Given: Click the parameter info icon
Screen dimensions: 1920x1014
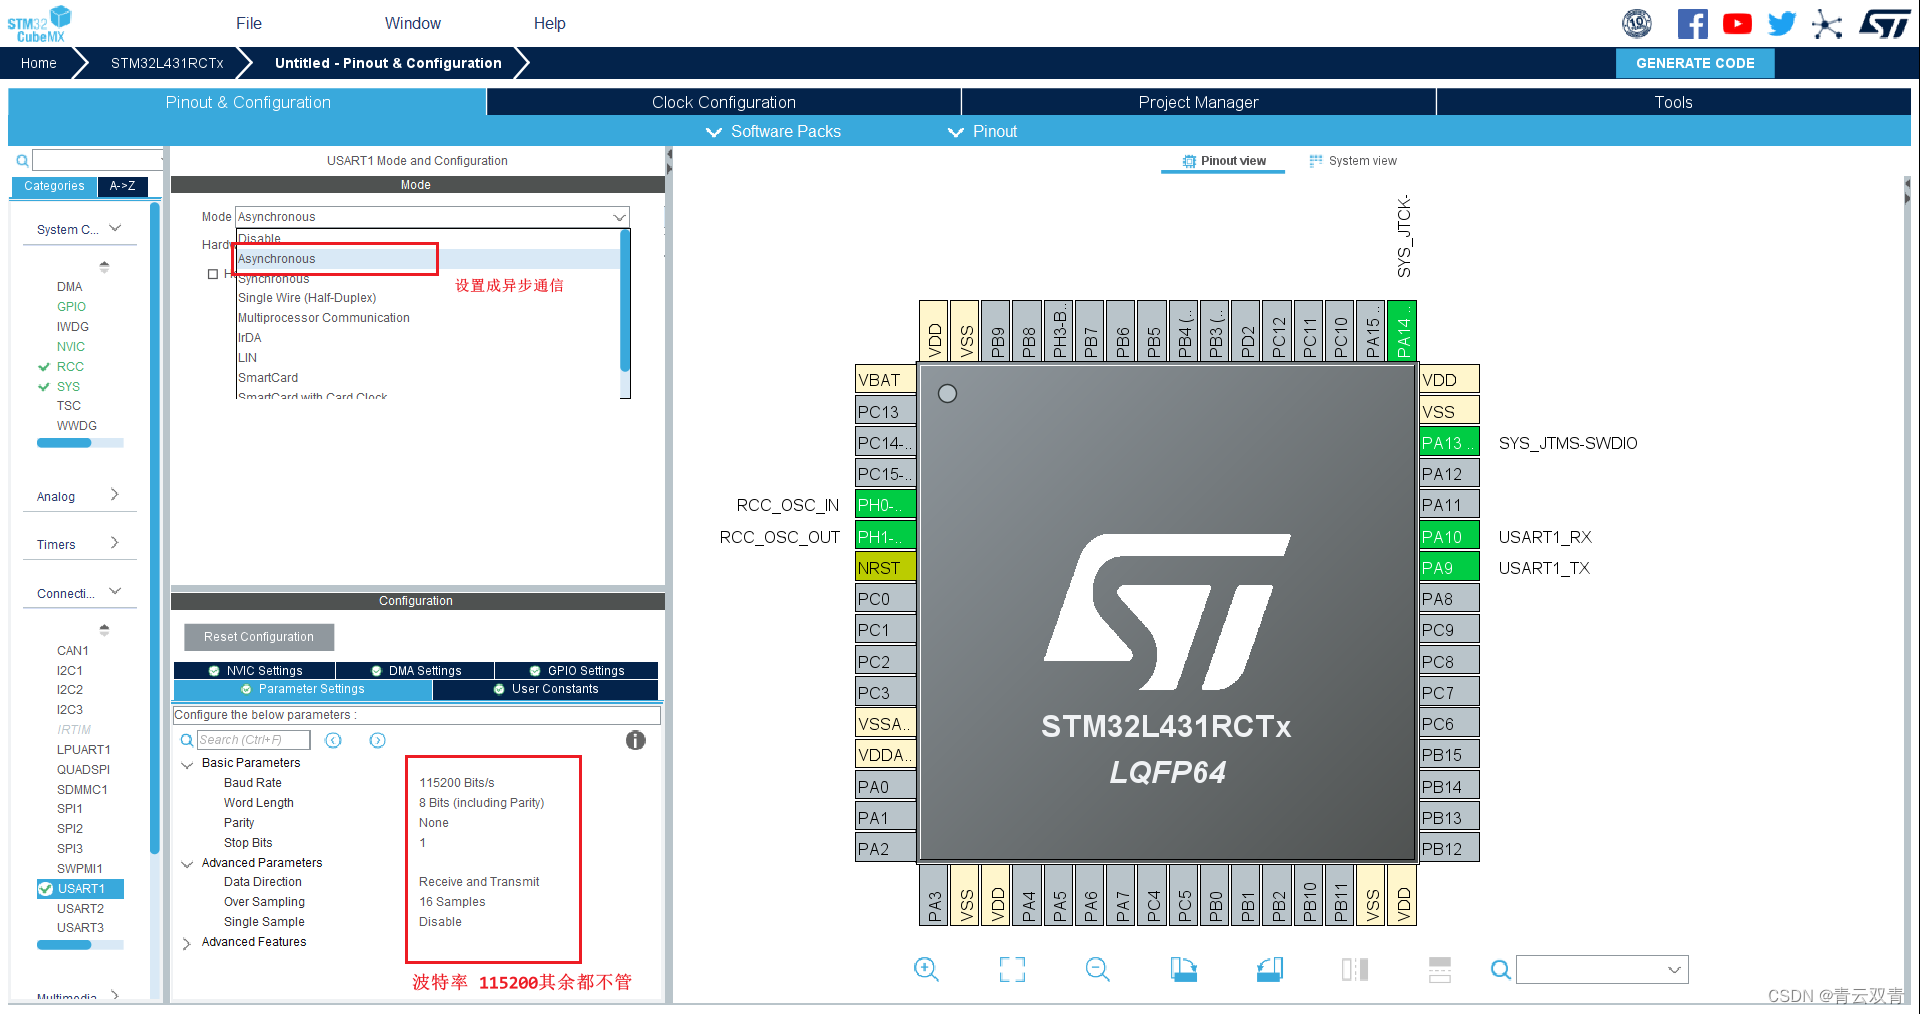Looking at the screenshot, I should pyautogui.click(x=636, y=740).
